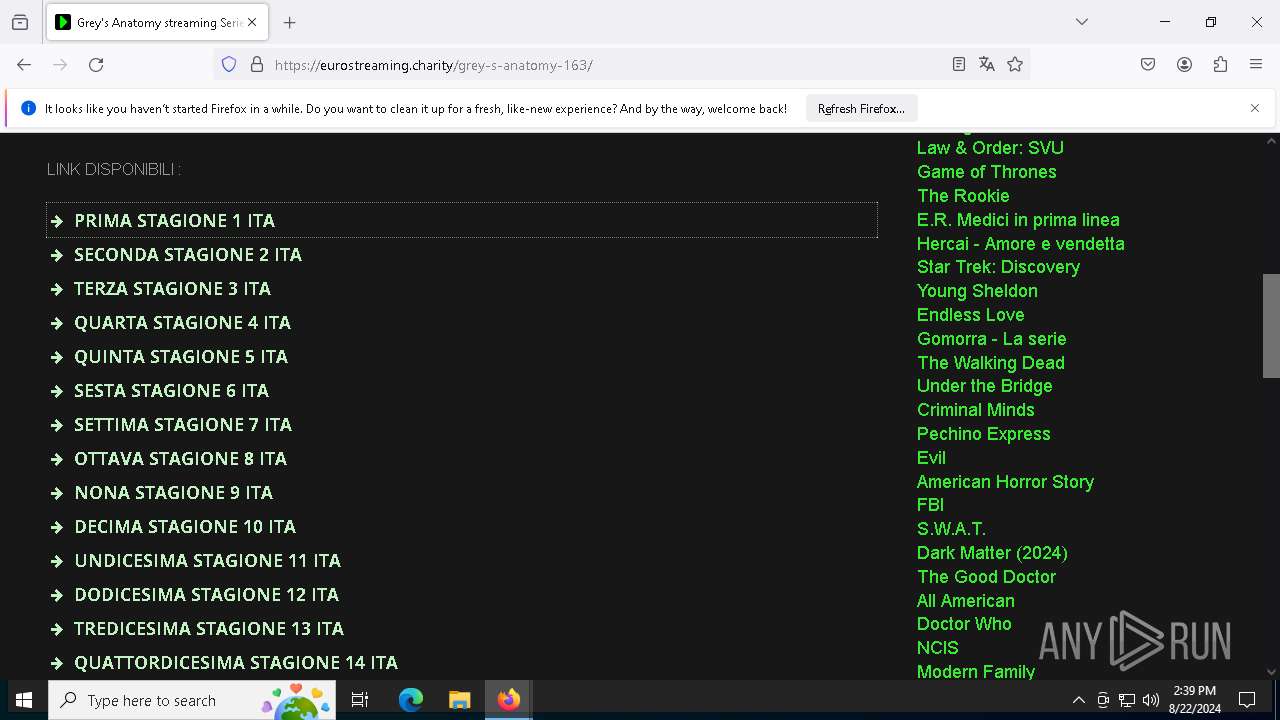Click the address bar URL field

[x=610, y=65]
